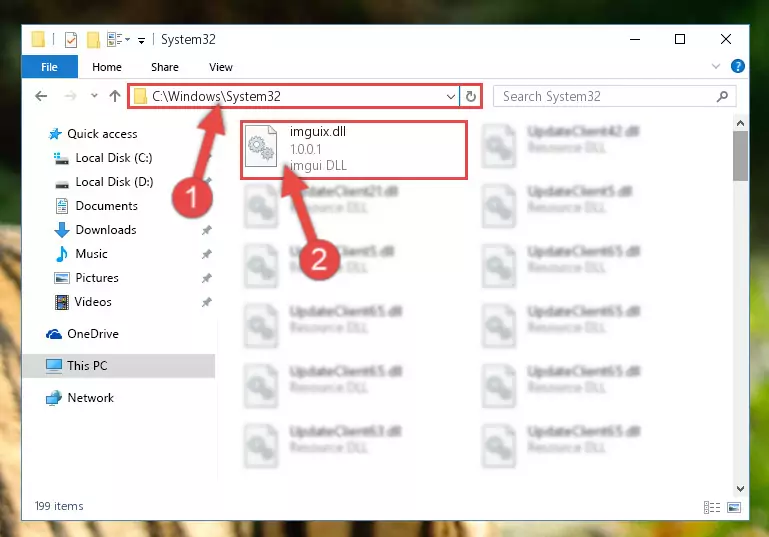
Task: Open the Customize Quick Access Toolbar dropdown
Action: coord(141,41)
